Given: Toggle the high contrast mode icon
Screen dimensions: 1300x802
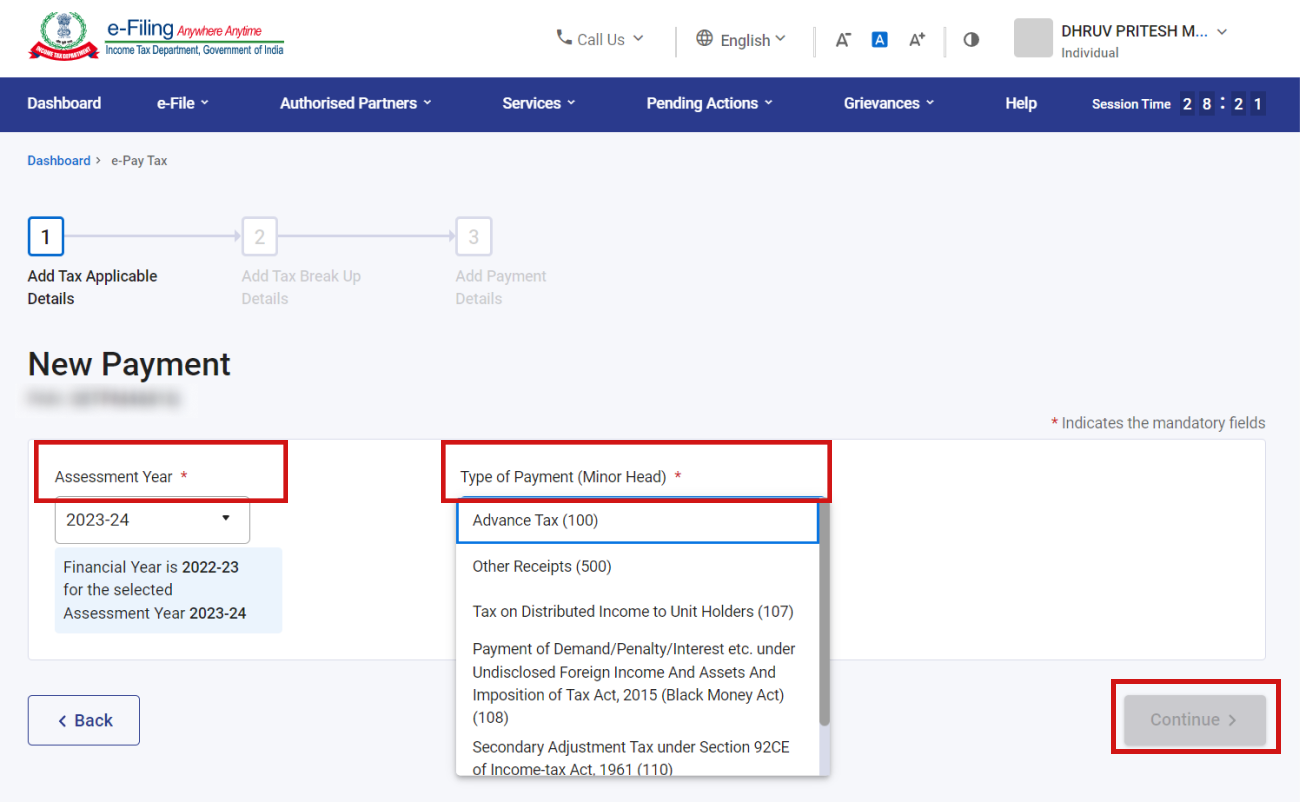Looking at the screenshot, I should pyautogui.click(x=971, y=40).
